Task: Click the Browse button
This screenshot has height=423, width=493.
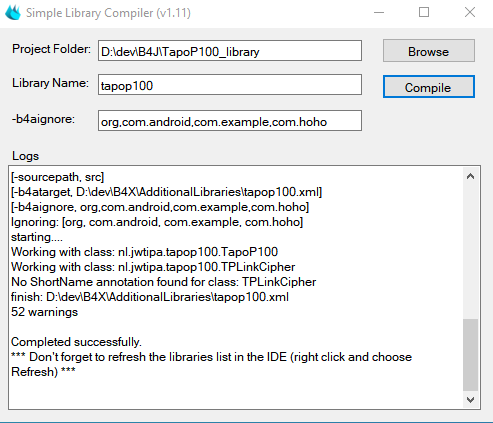Action: pyautogui.click(x=429, y=51)
